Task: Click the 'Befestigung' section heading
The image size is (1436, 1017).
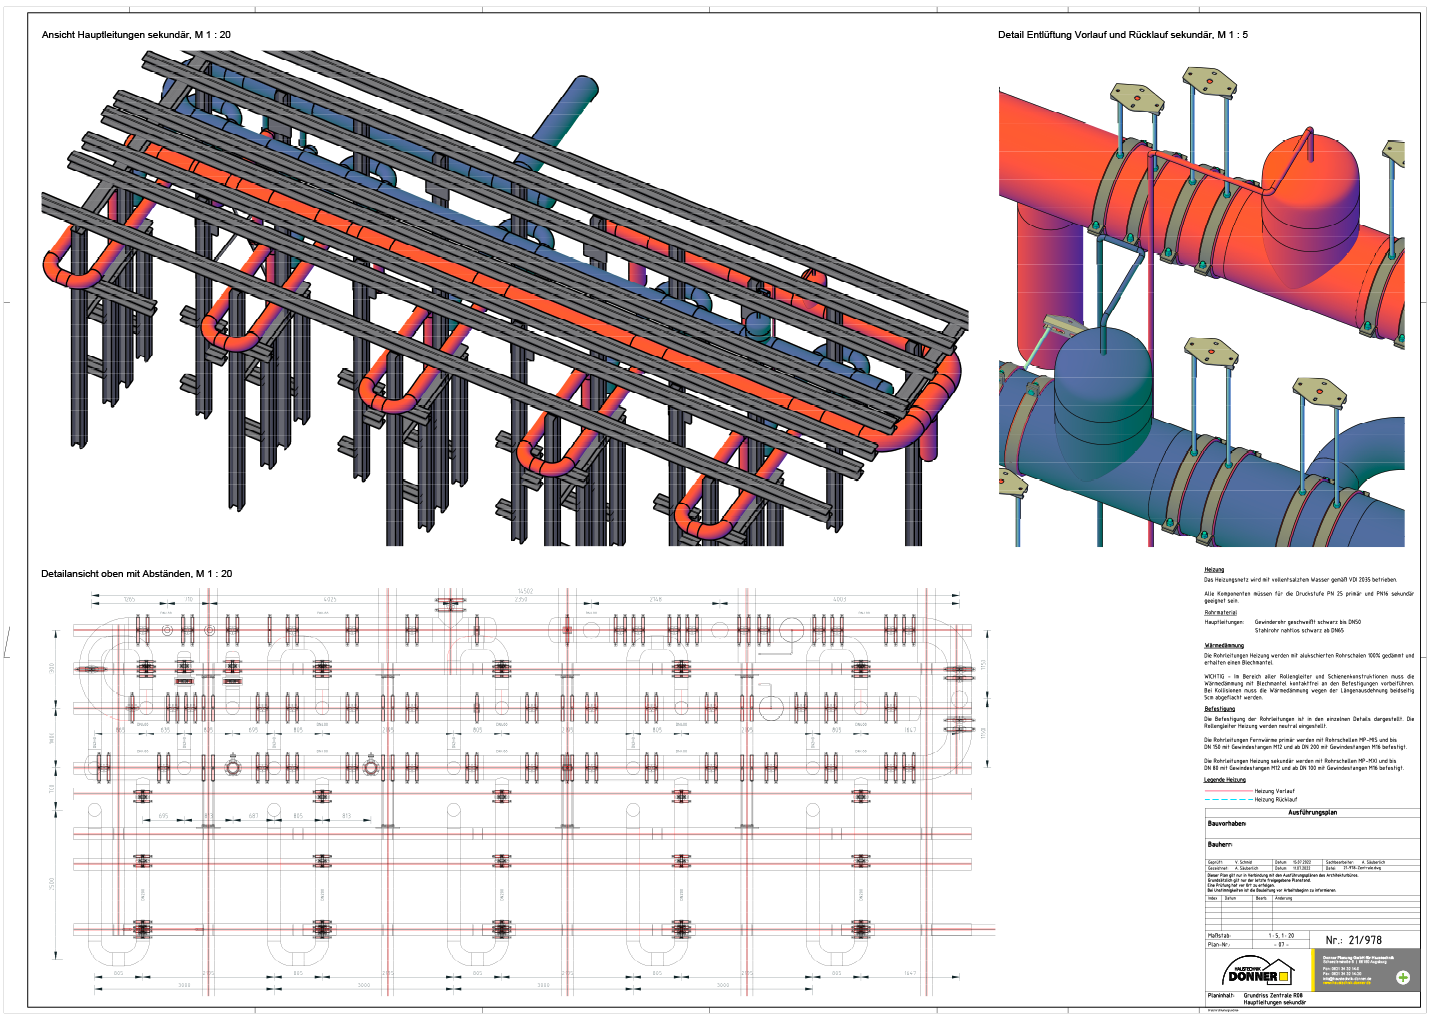Action: tap(1219, 709)
